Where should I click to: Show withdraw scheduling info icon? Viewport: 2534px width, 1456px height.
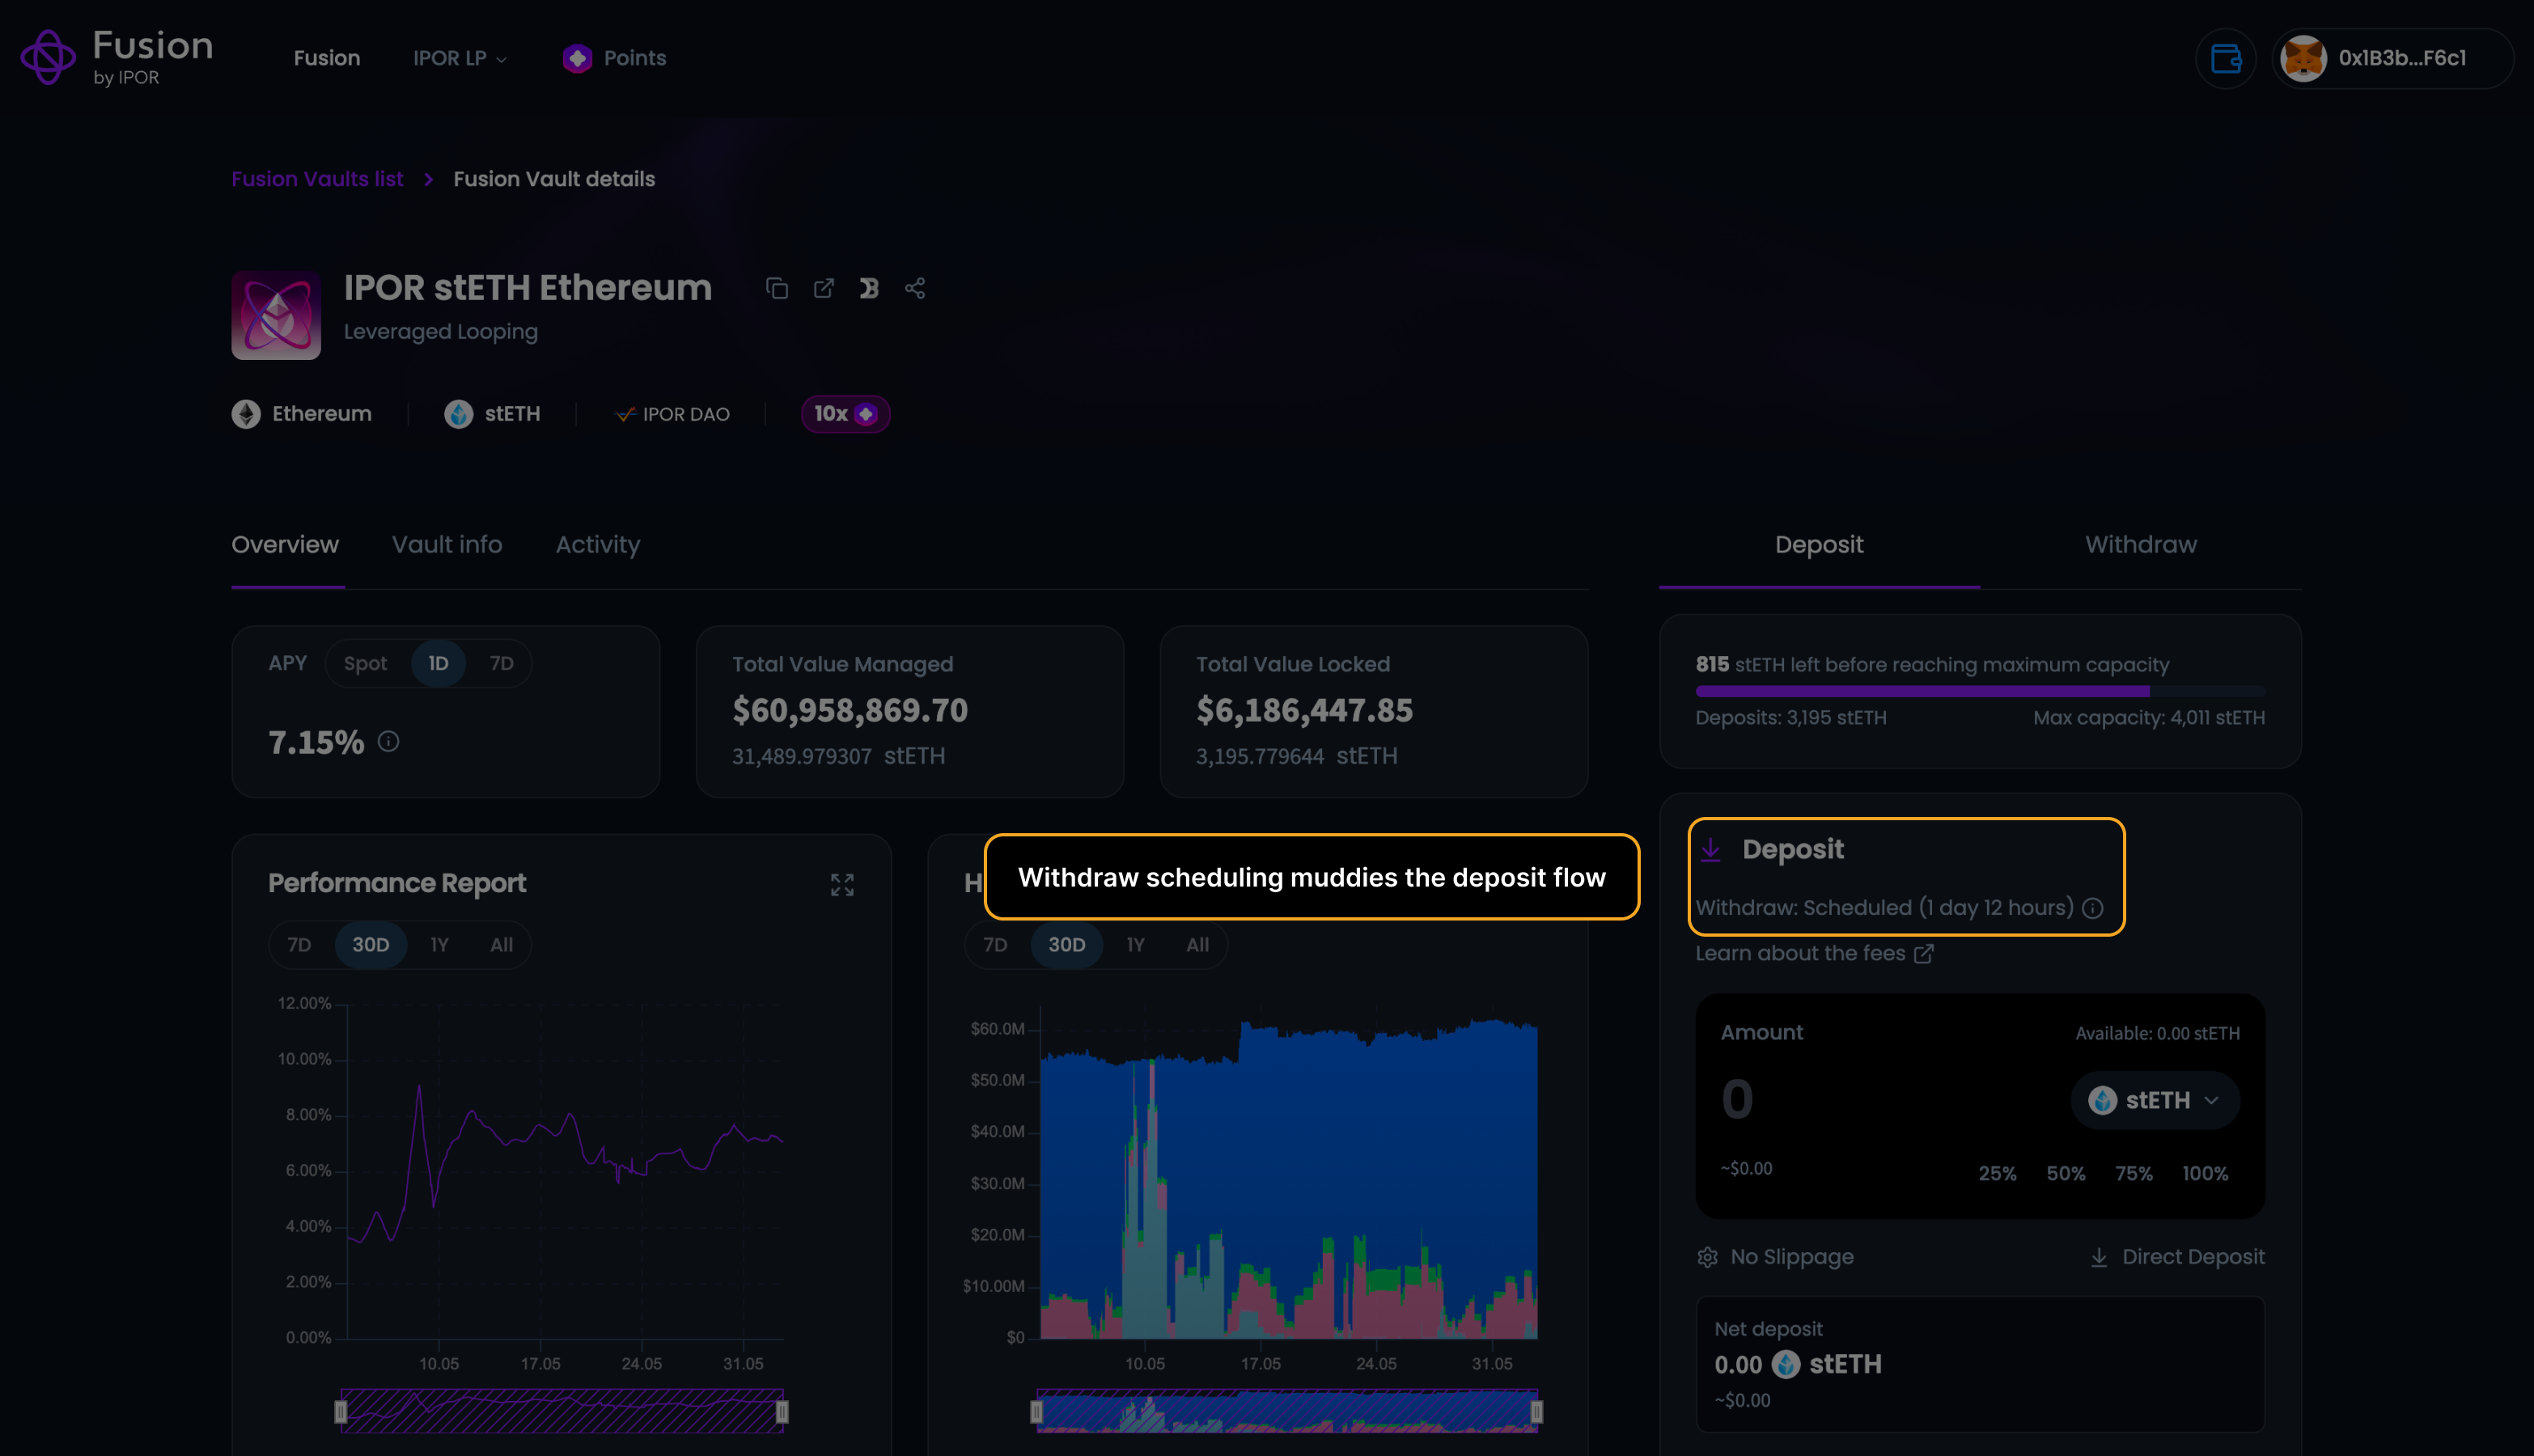[2092, 908]
